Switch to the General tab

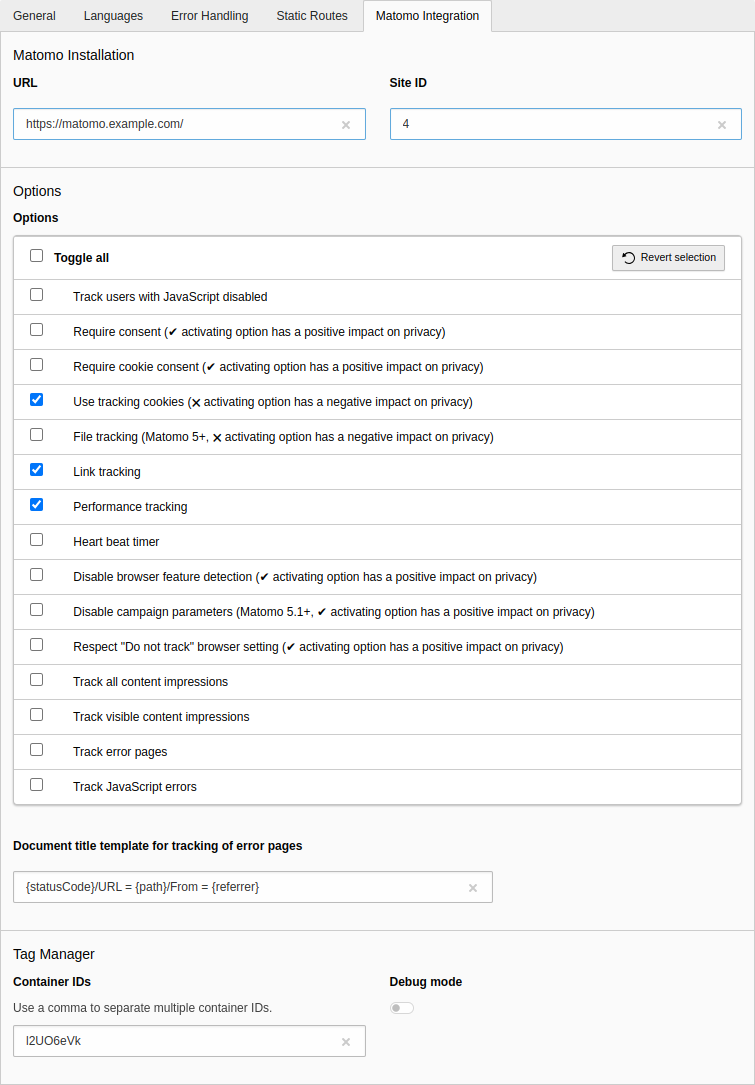coord(34,16)
